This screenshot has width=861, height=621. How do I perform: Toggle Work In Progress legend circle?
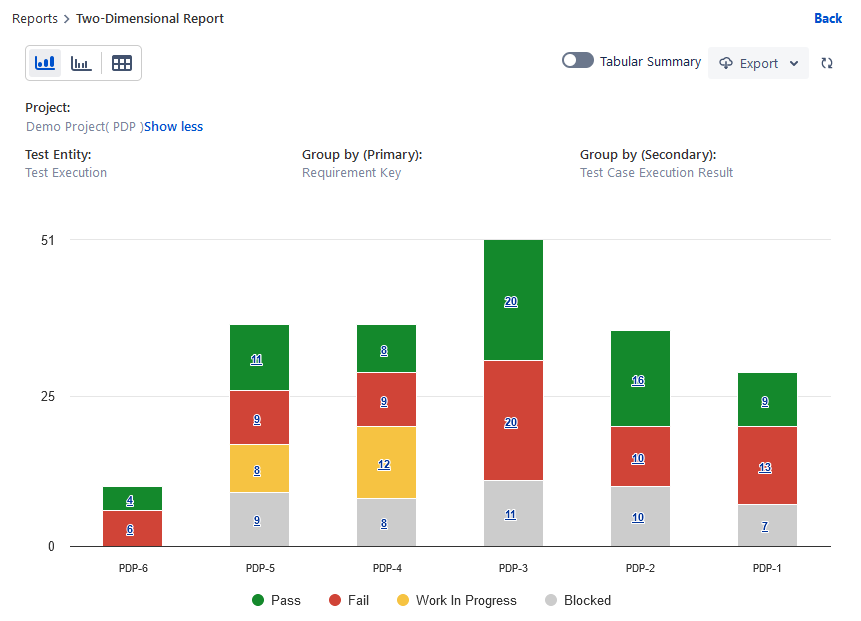tap(403, 600)
